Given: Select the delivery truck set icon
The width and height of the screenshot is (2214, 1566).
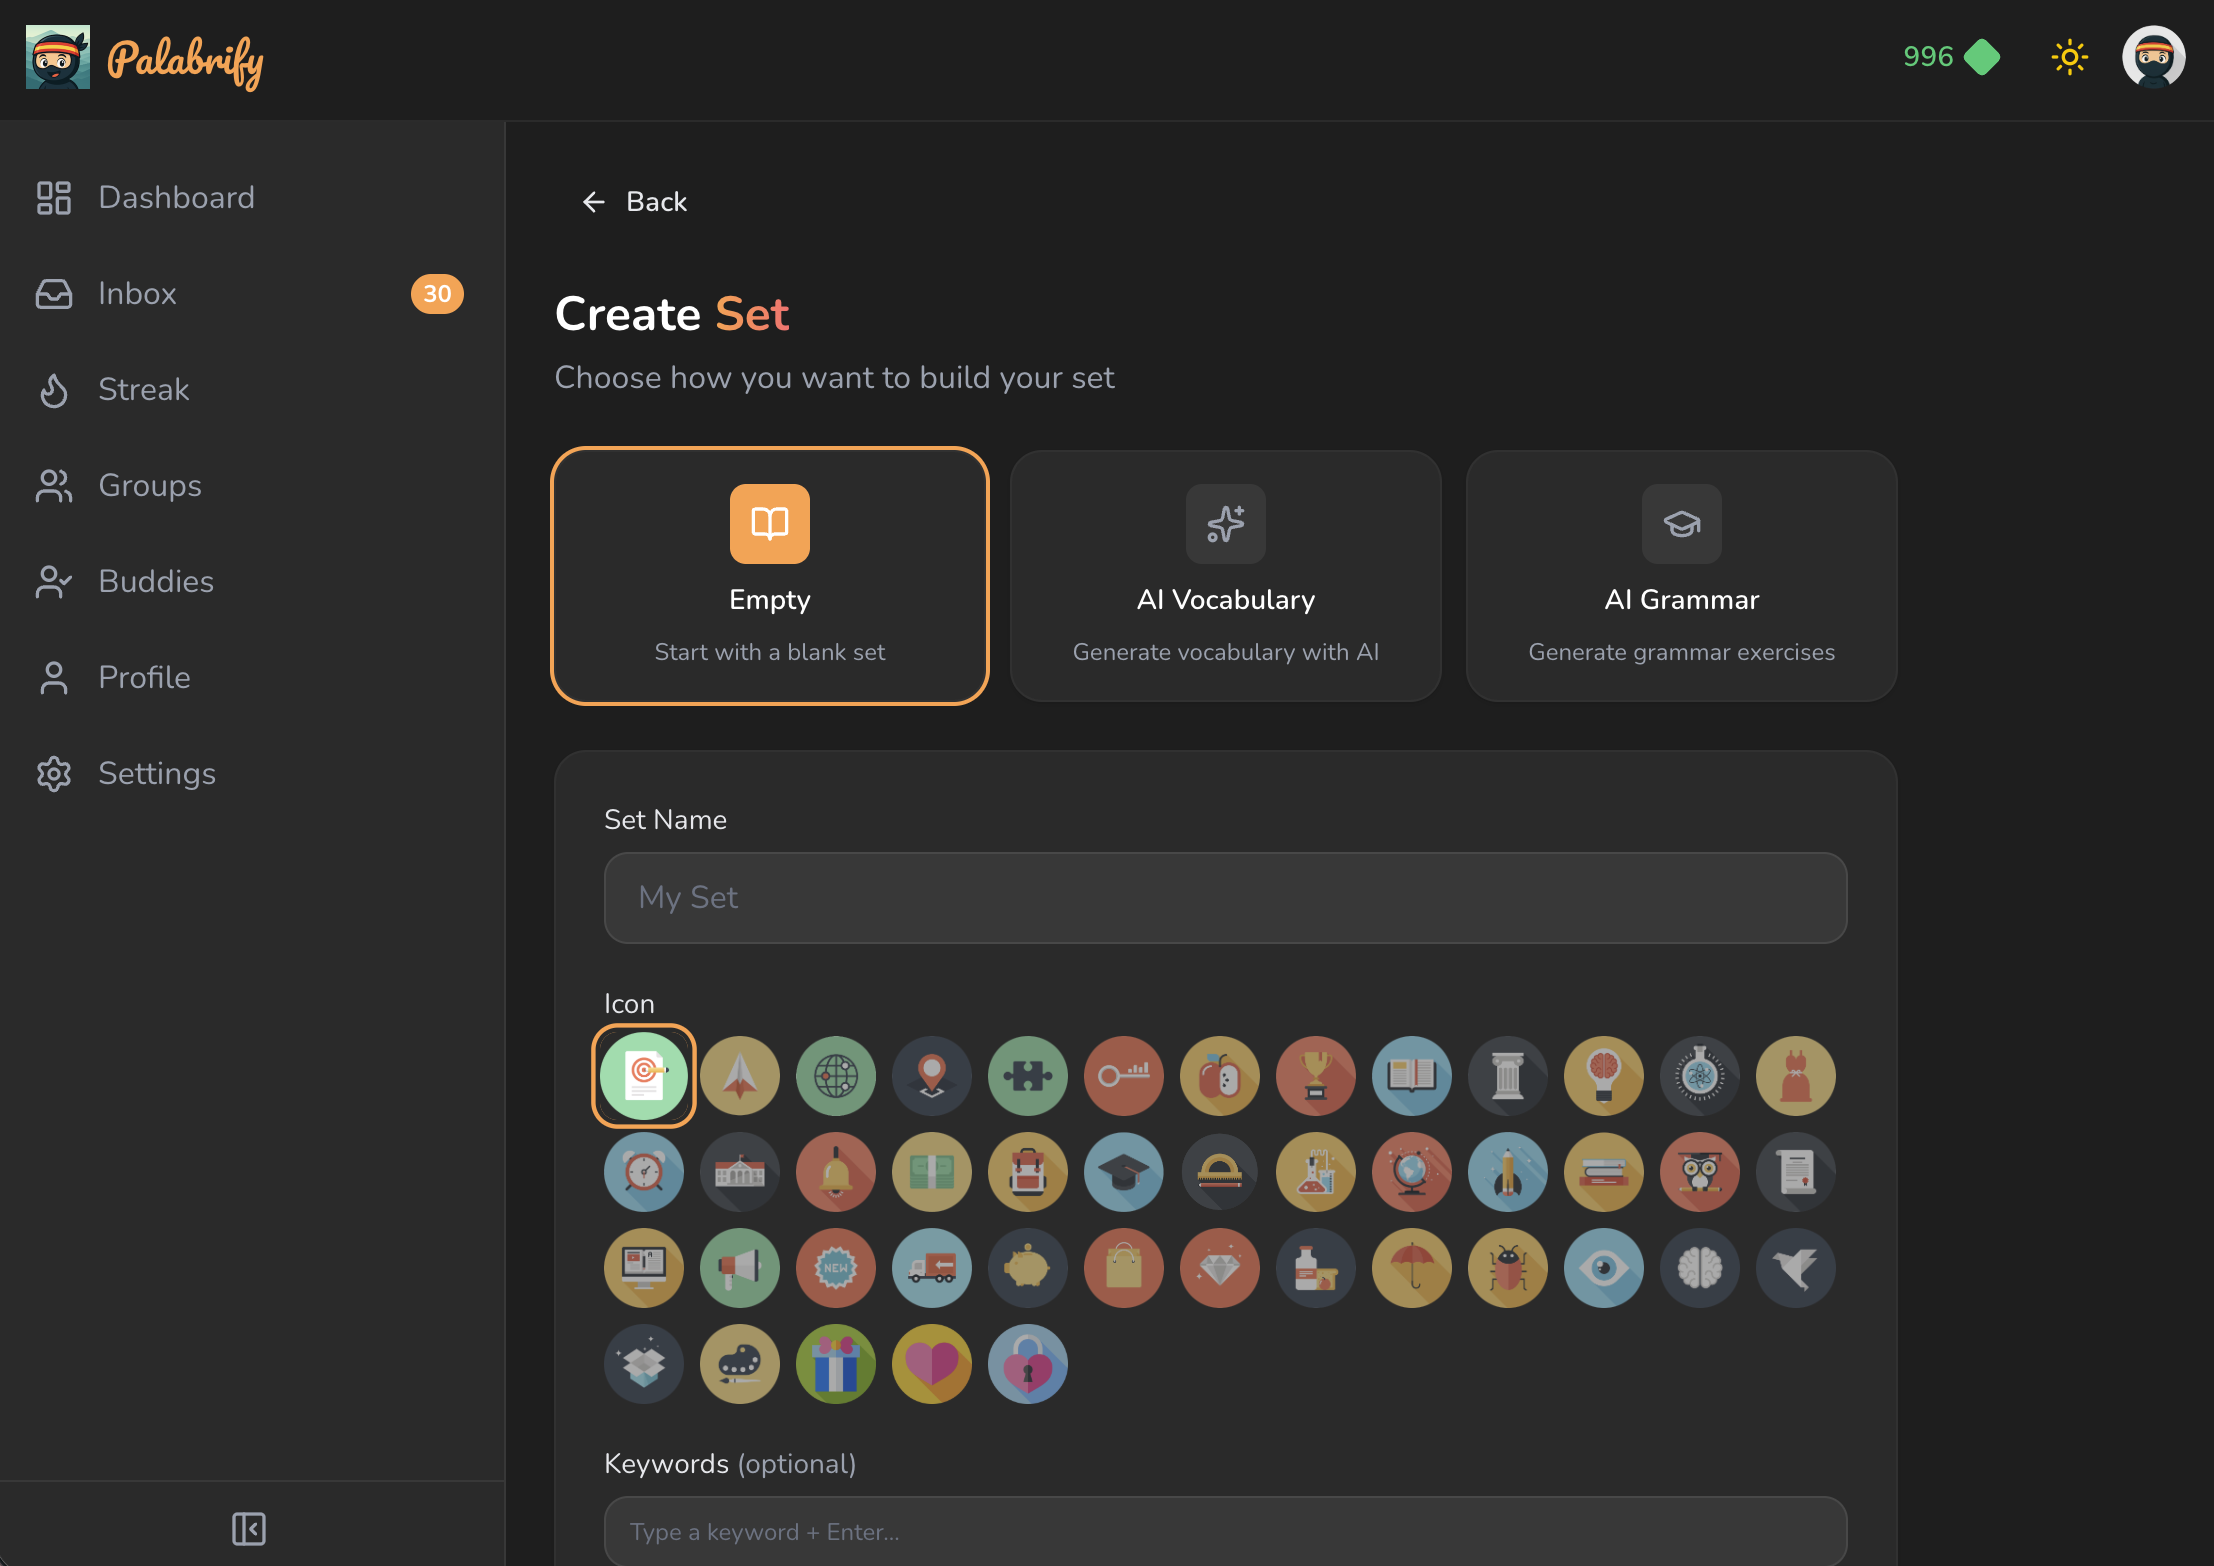Looking at the screenshot, I should click(932, 1268).
